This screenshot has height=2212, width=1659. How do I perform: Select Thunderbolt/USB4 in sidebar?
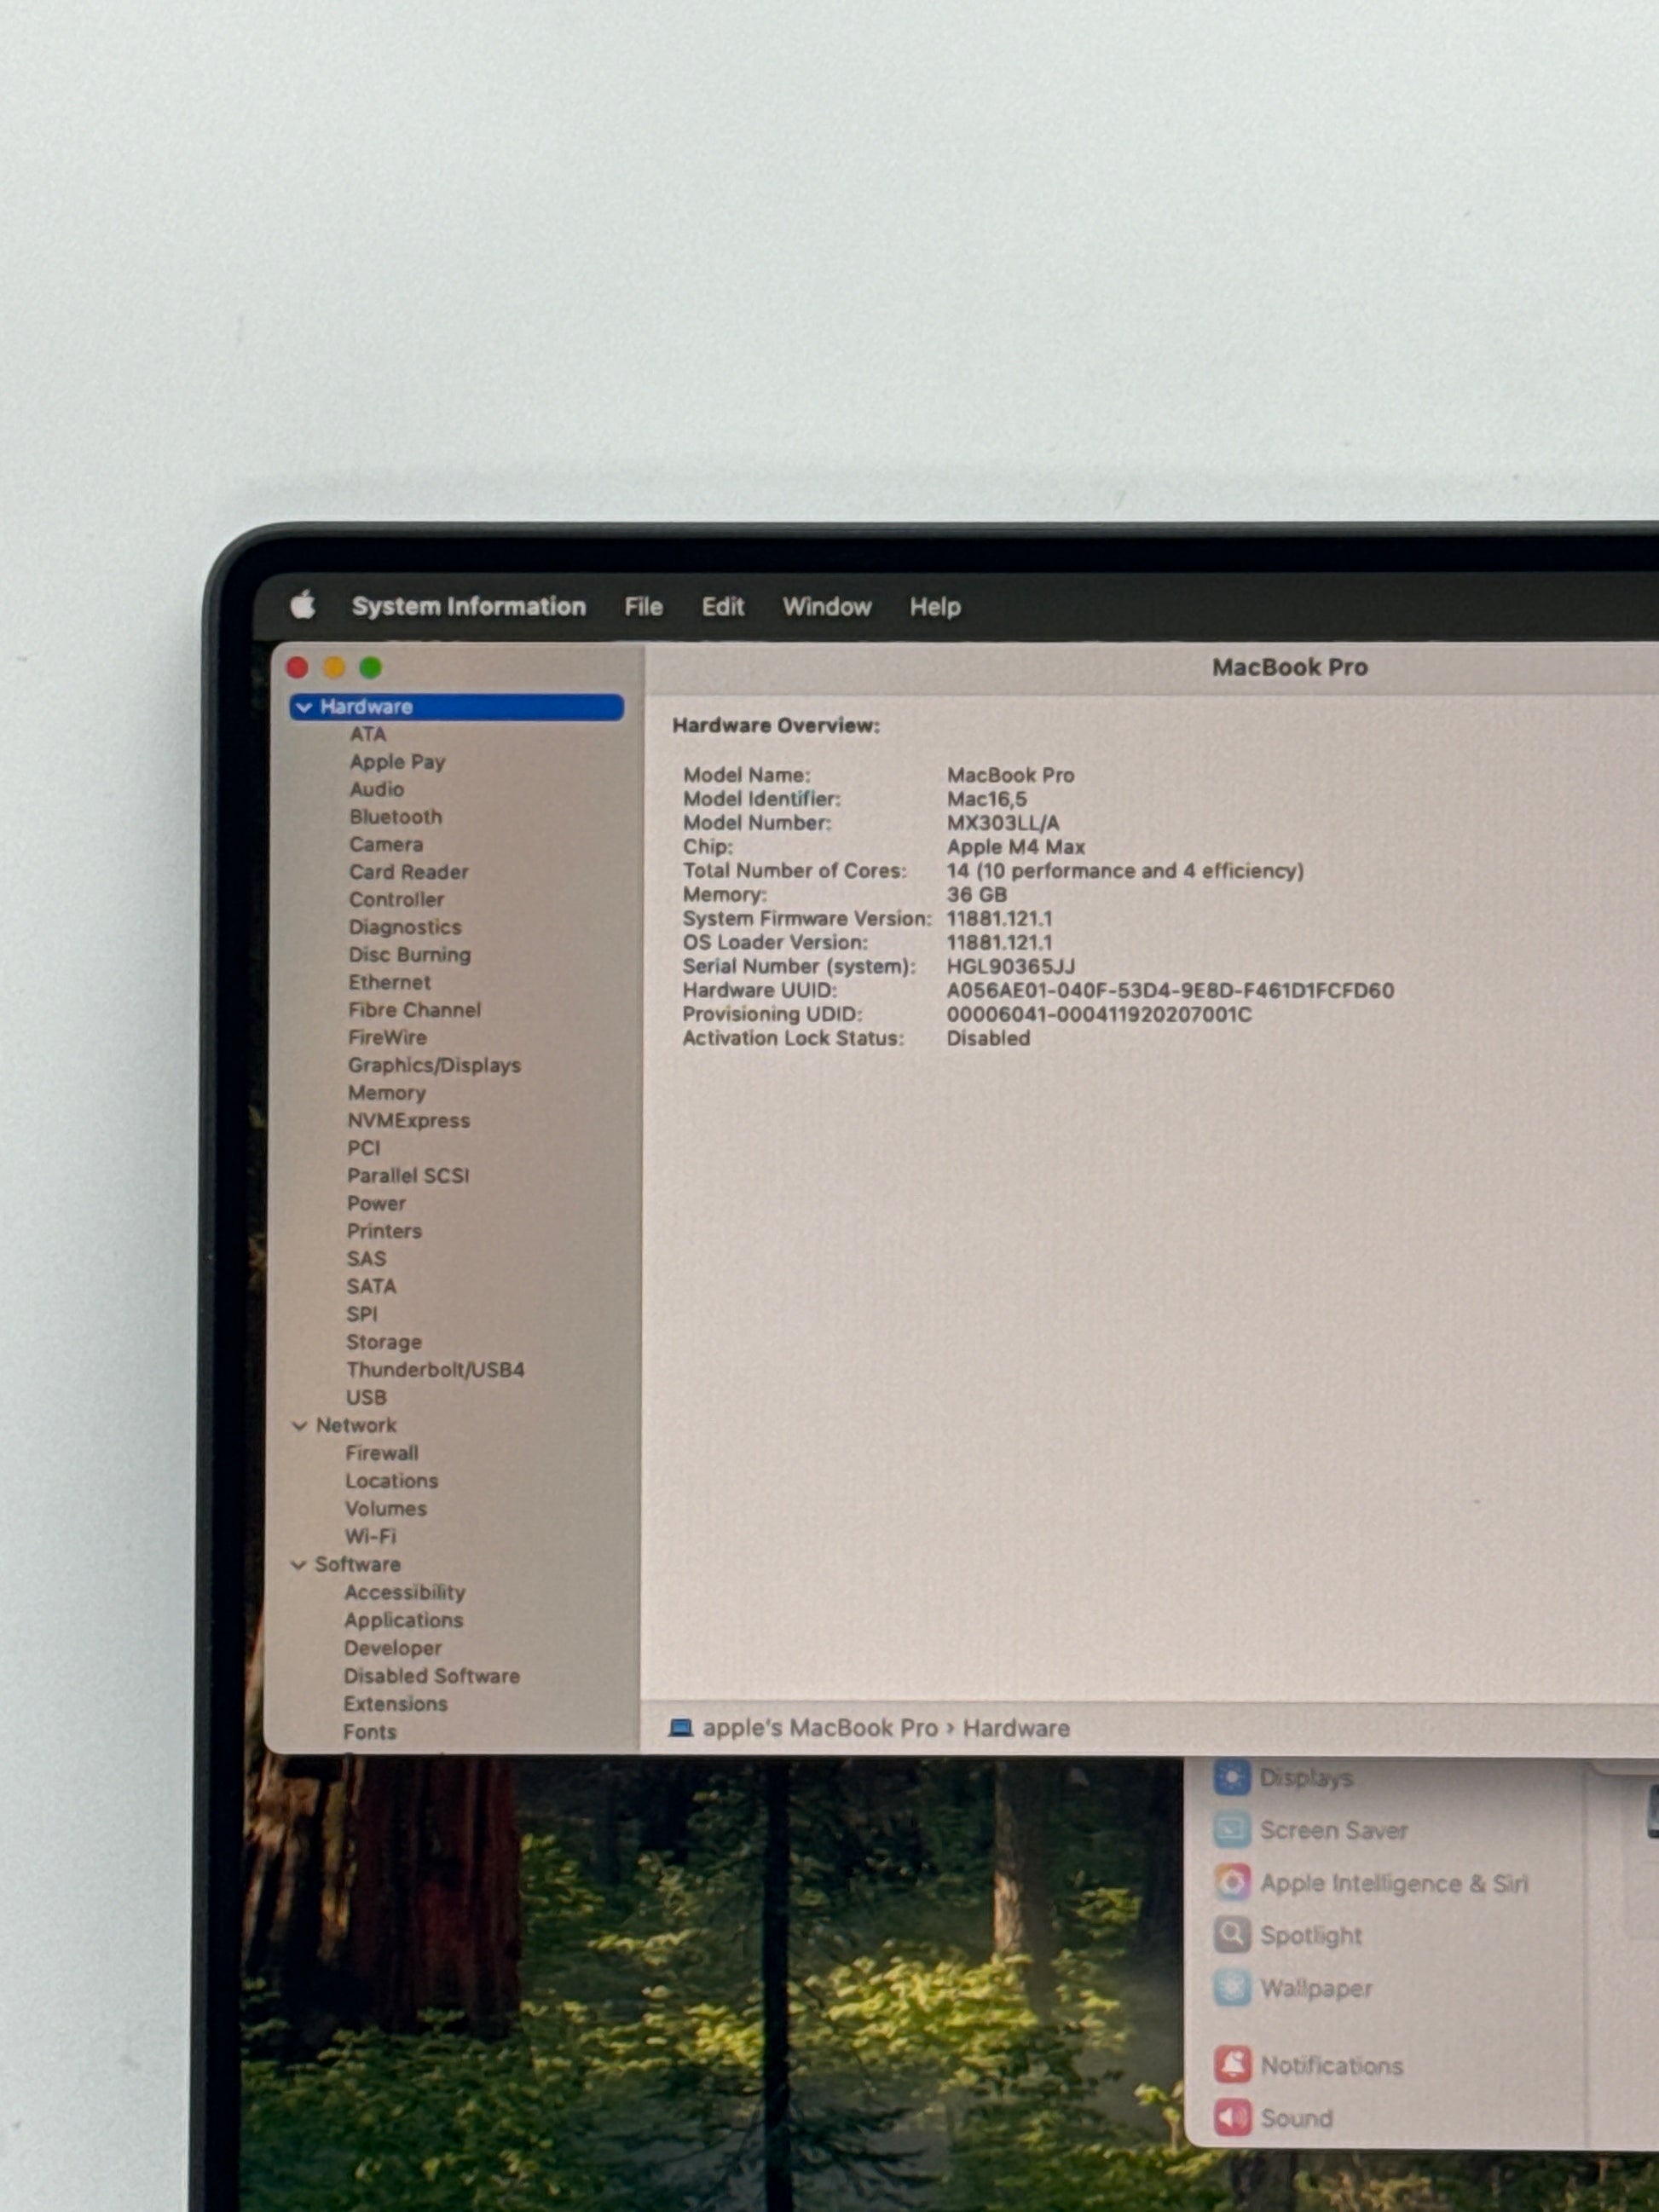435,1369
